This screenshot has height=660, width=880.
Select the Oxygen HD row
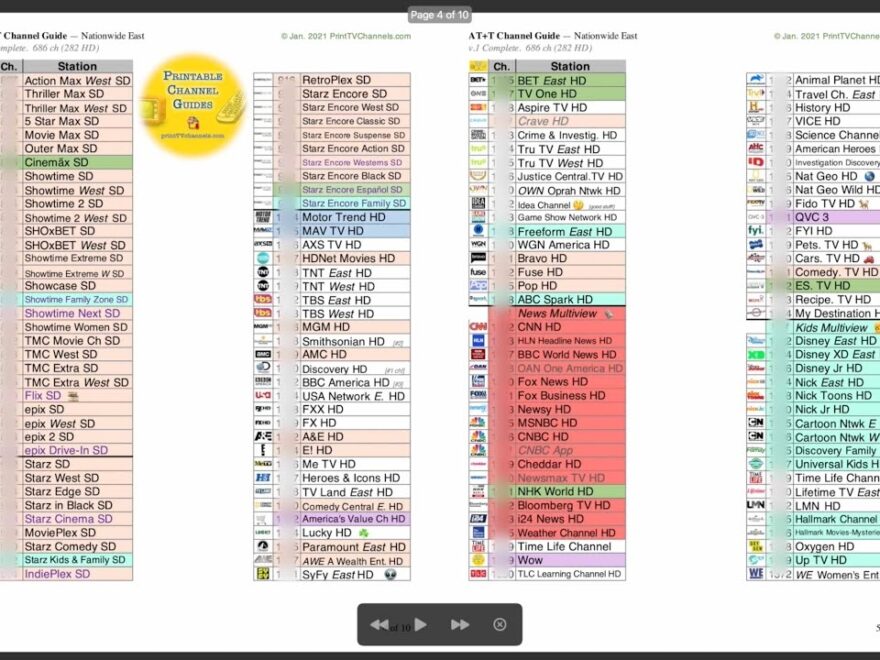pos(813,546)
